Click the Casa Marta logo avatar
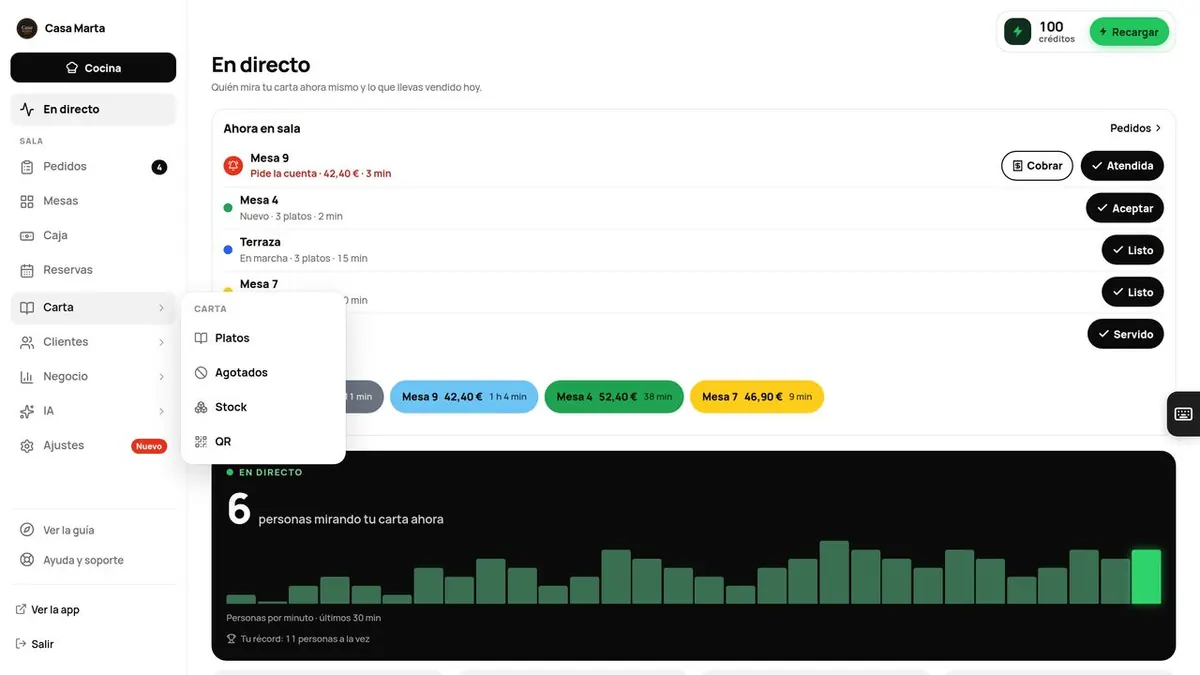The image size is (1200, 675). click(x=27, y=28)
